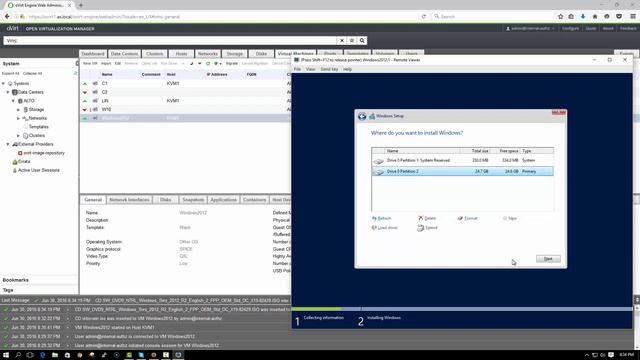Image resolution: width=640 pixels, height=360 pixels.
Task: Select Active User Sessions tree item
Action: click(x=39, y=170)
